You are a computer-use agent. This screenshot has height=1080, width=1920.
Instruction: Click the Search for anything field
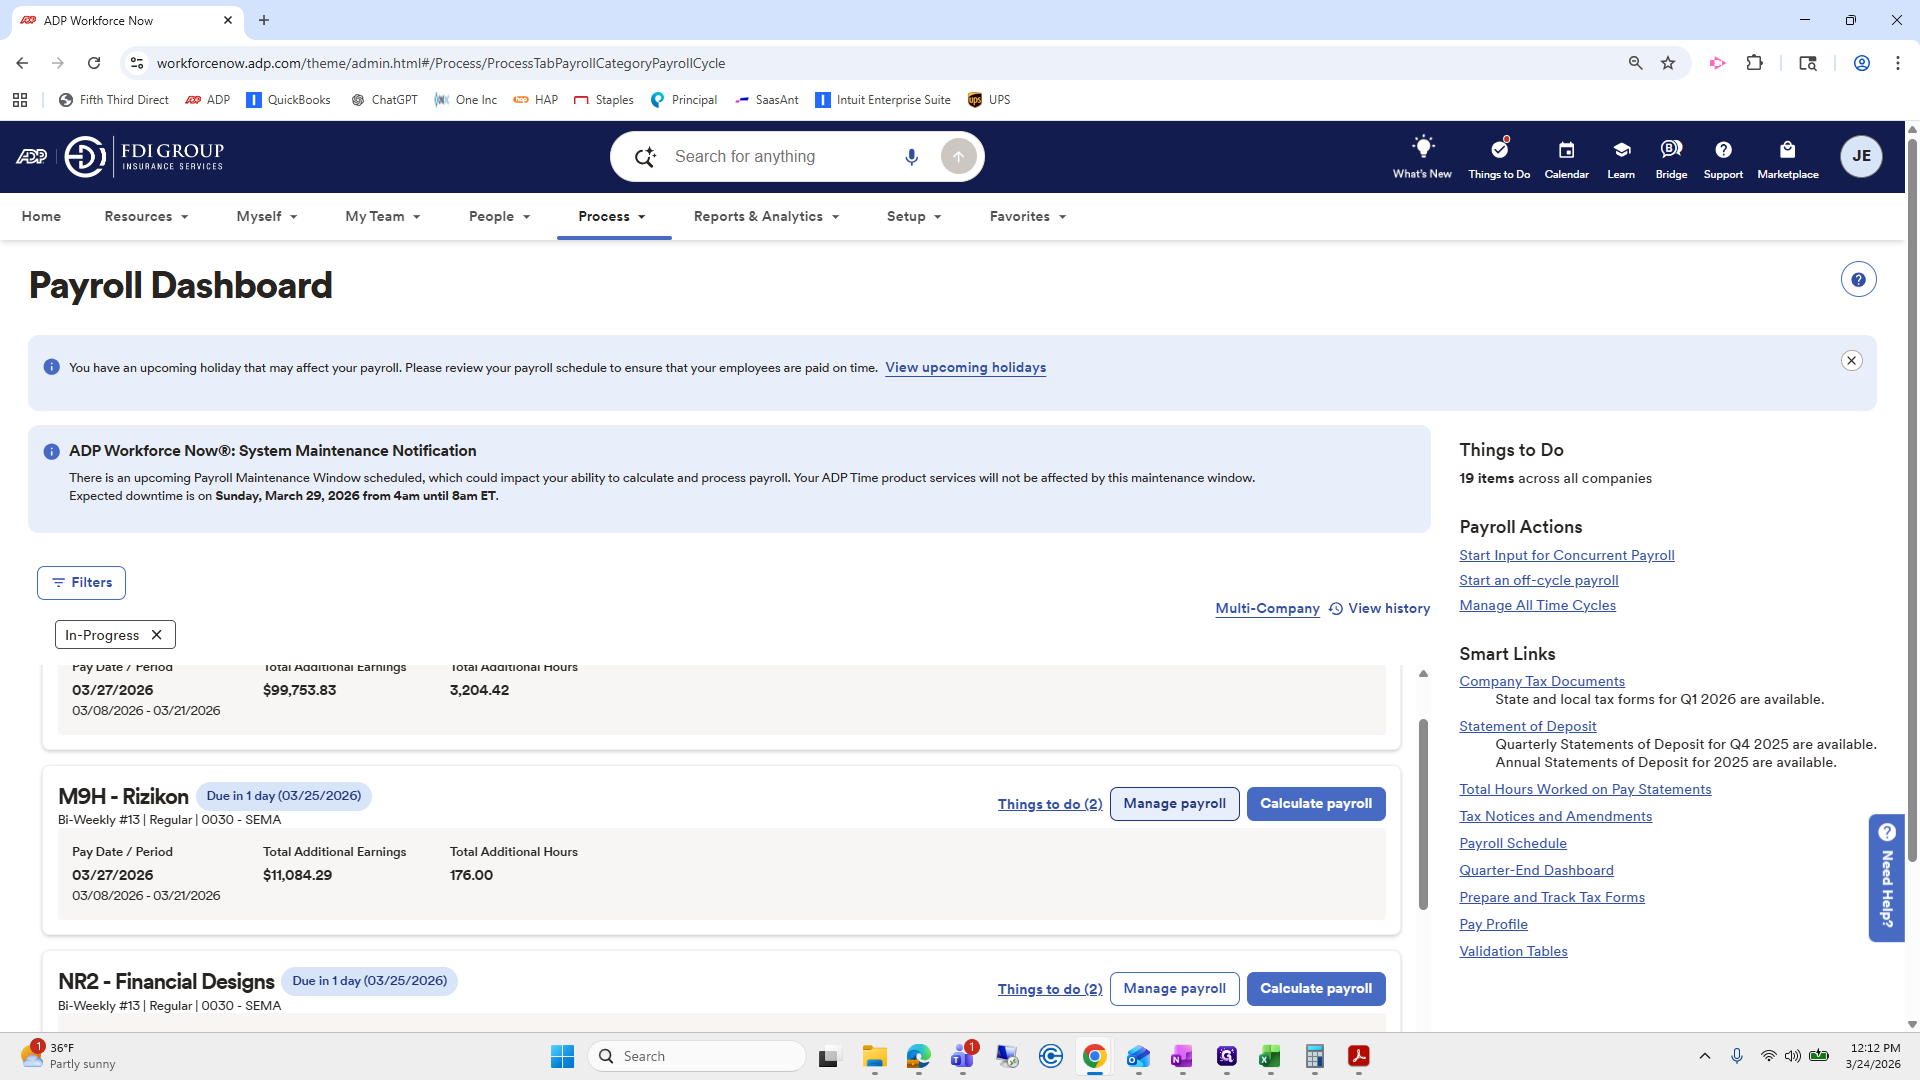(x=780, y=156)
